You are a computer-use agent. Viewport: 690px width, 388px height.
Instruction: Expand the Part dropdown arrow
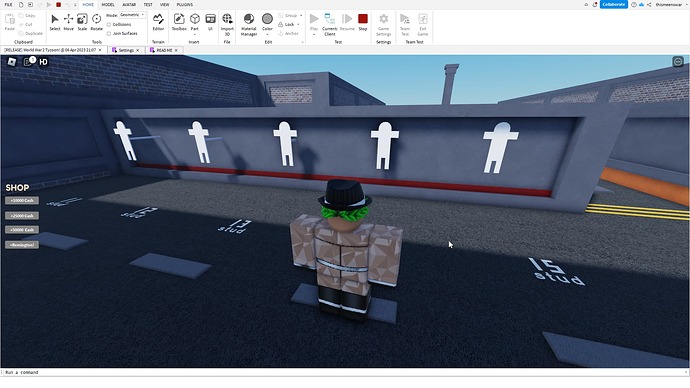click(195, 34)
